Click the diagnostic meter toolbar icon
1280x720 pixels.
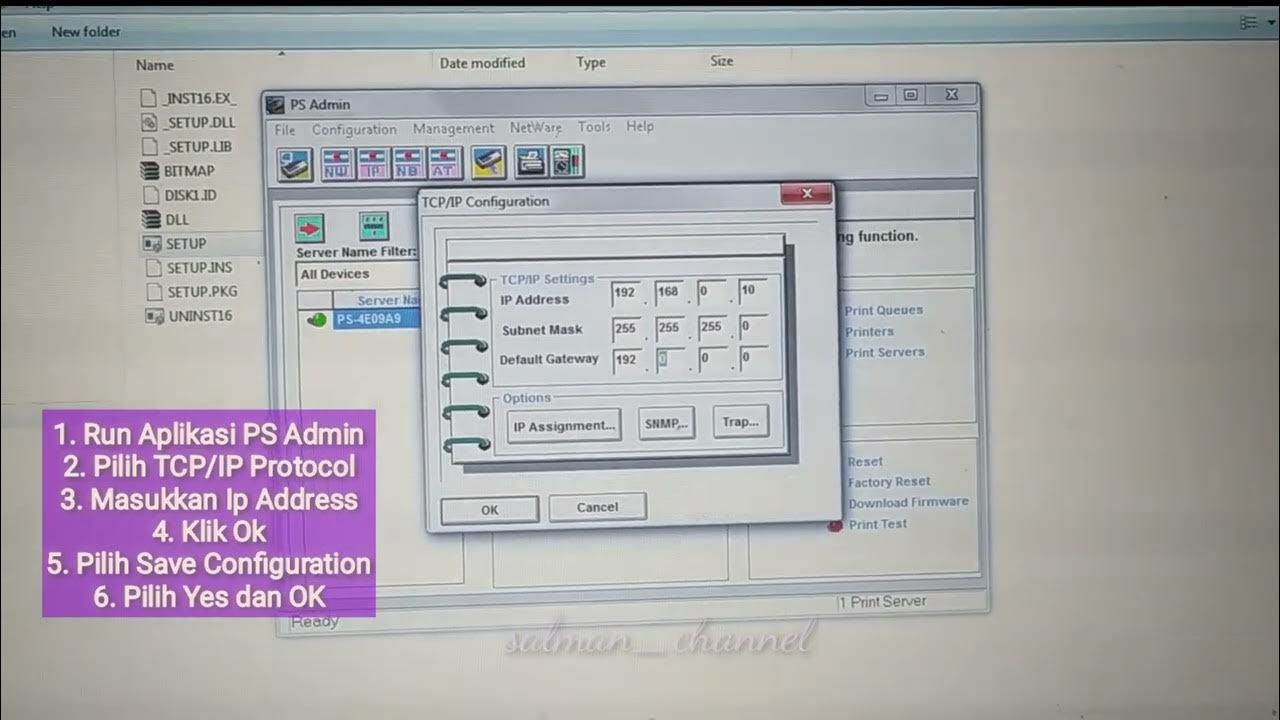point(566,162)
